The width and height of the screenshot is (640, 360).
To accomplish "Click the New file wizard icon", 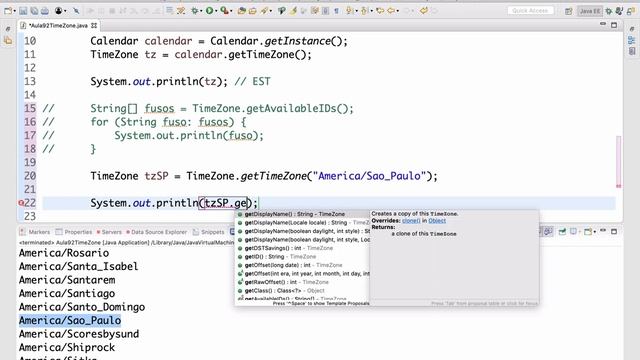I will pyautogui.click(x=8, y=11).
